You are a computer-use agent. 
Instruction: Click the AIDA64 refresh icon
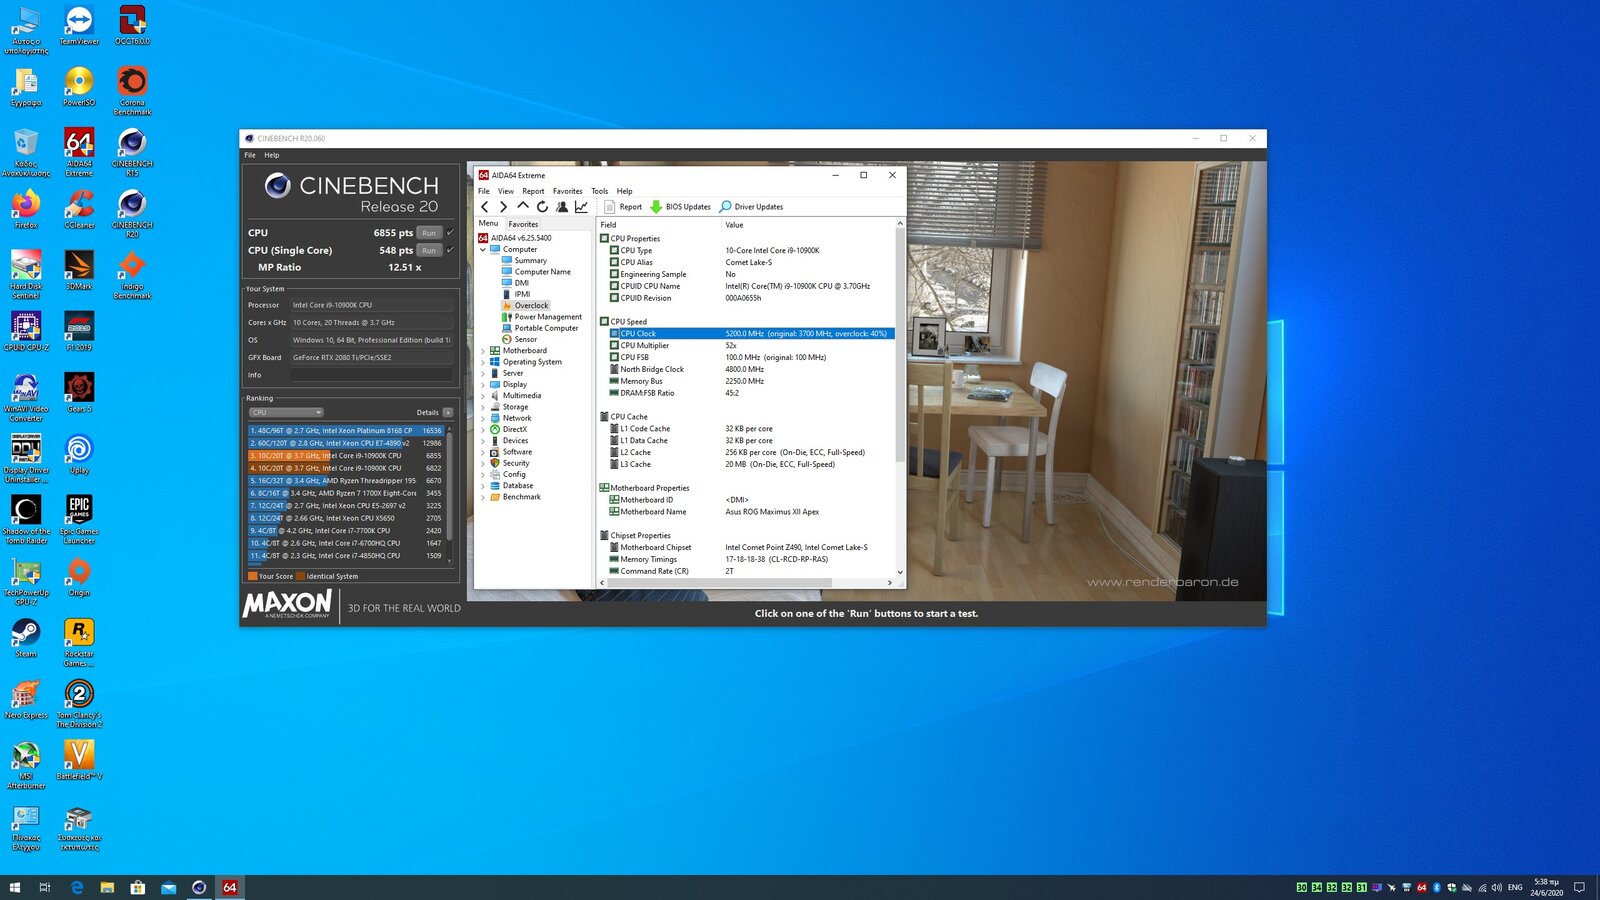(542, 207)
